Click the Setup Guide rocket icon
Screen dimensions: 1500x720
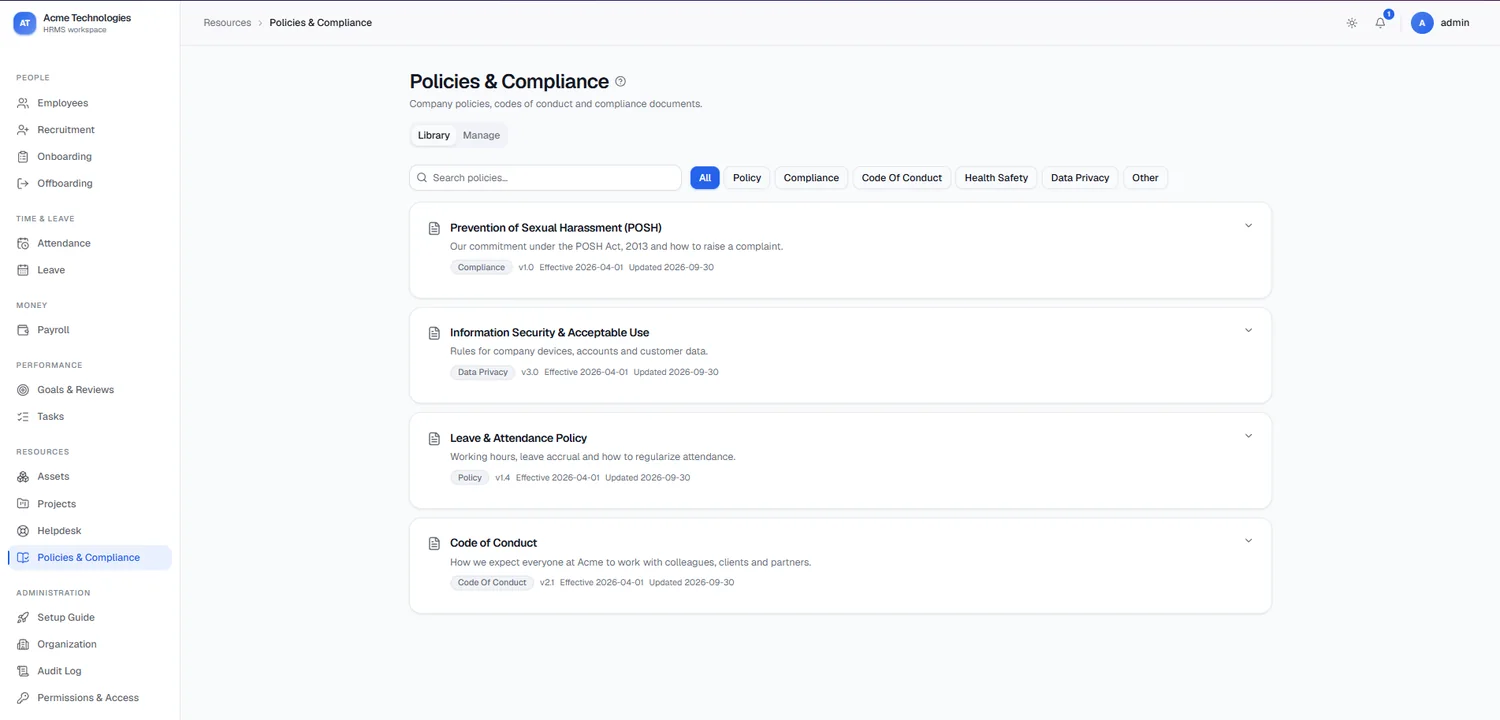click(23, 617)
